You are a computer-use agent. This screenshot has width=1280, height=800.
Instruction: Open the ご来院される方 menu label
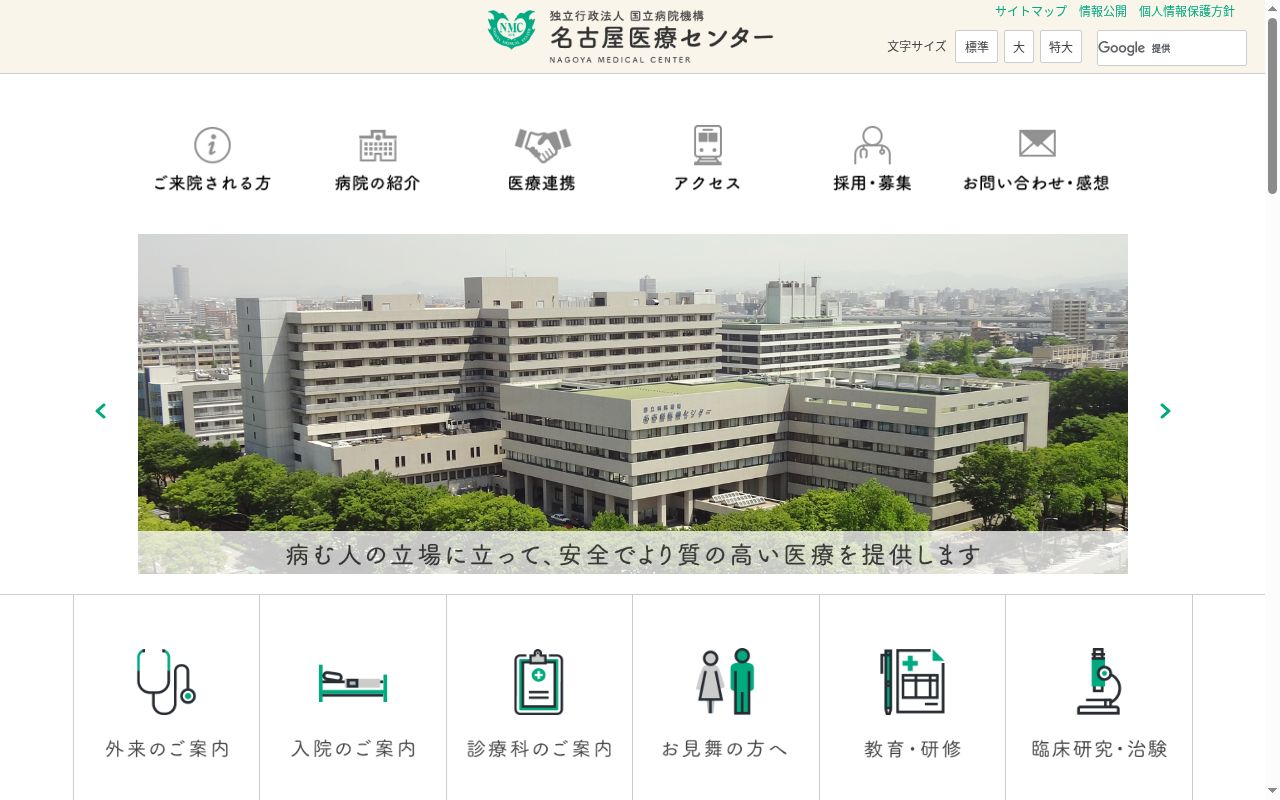(212, 183)
